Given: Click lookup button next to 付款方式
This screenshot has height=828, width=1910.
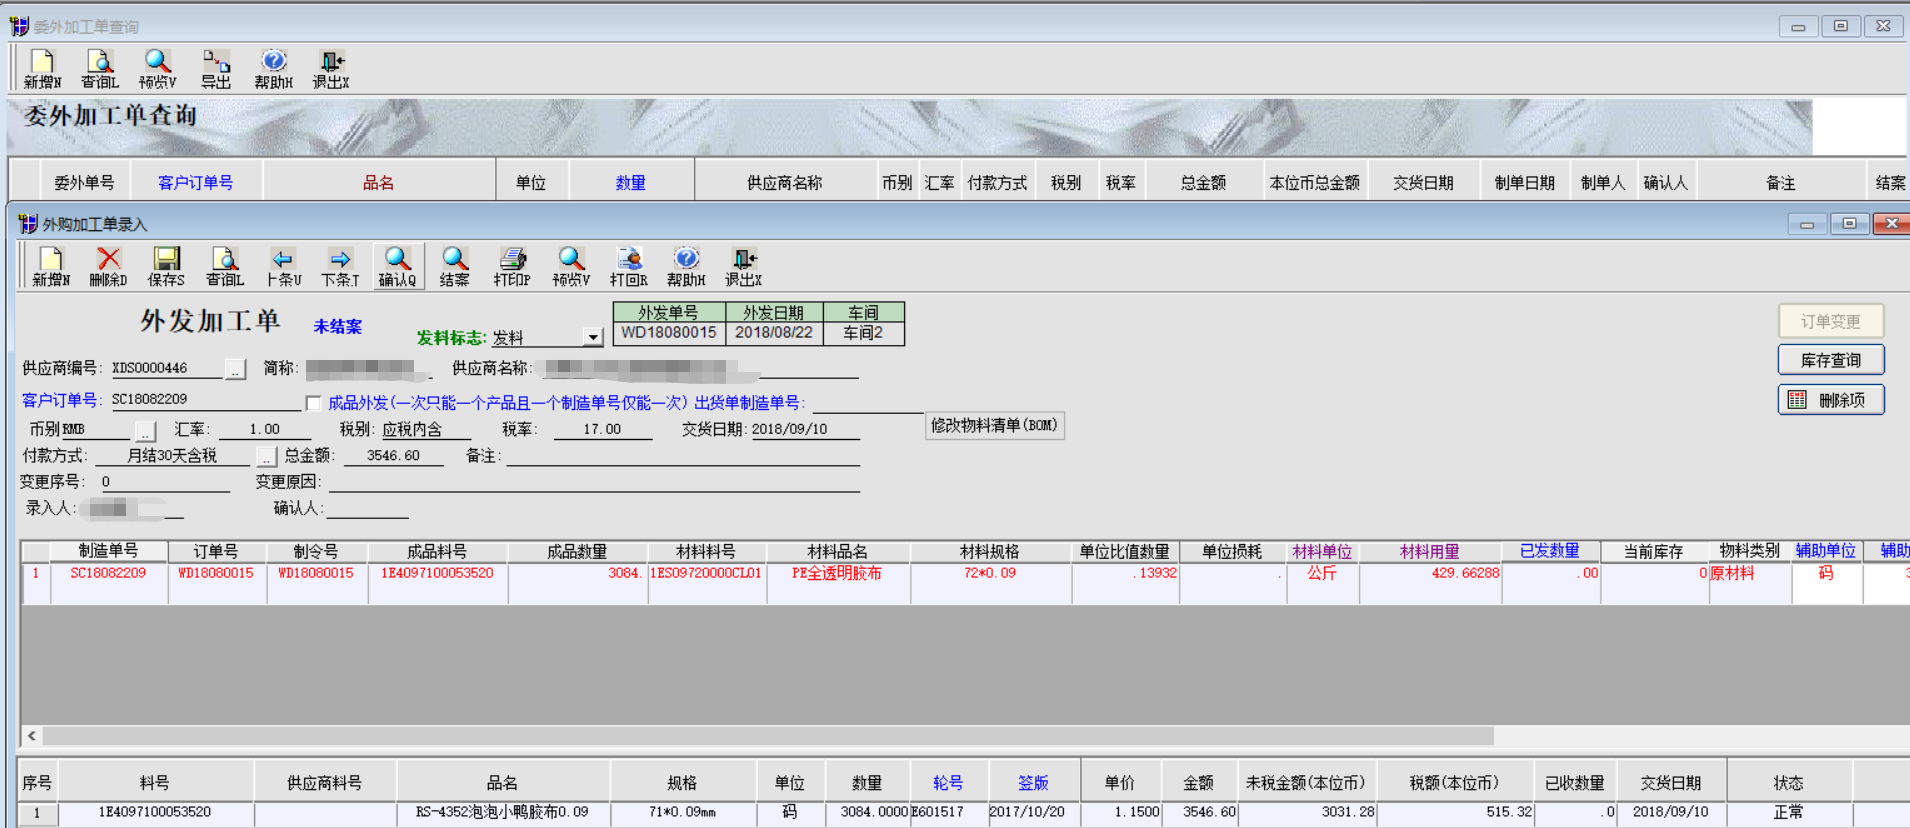Looking at the screenshot, I should [x=266, y=456].
